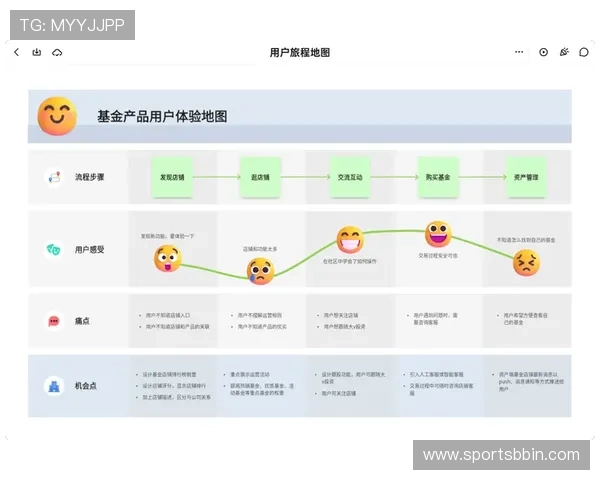Select the surprised emoji under 发现店铺
Image resolution: width=600 pixels, height=480 pixels.
pos(168,258)
